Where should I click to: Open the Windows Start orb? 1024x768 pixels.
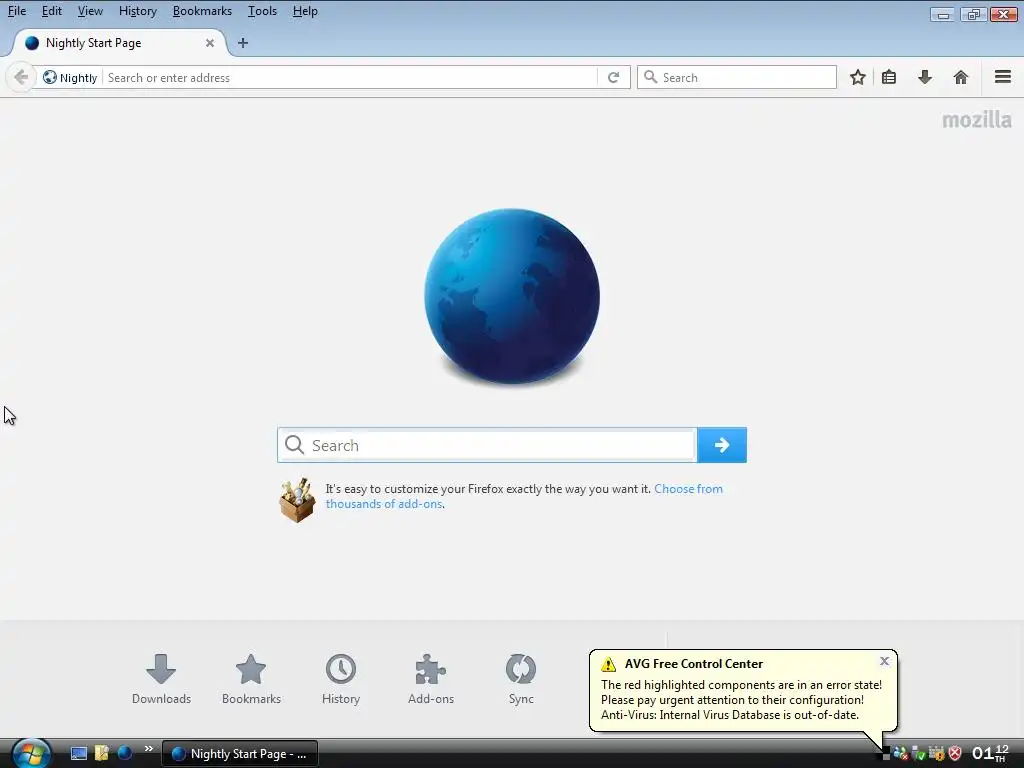tap(31, 754)
